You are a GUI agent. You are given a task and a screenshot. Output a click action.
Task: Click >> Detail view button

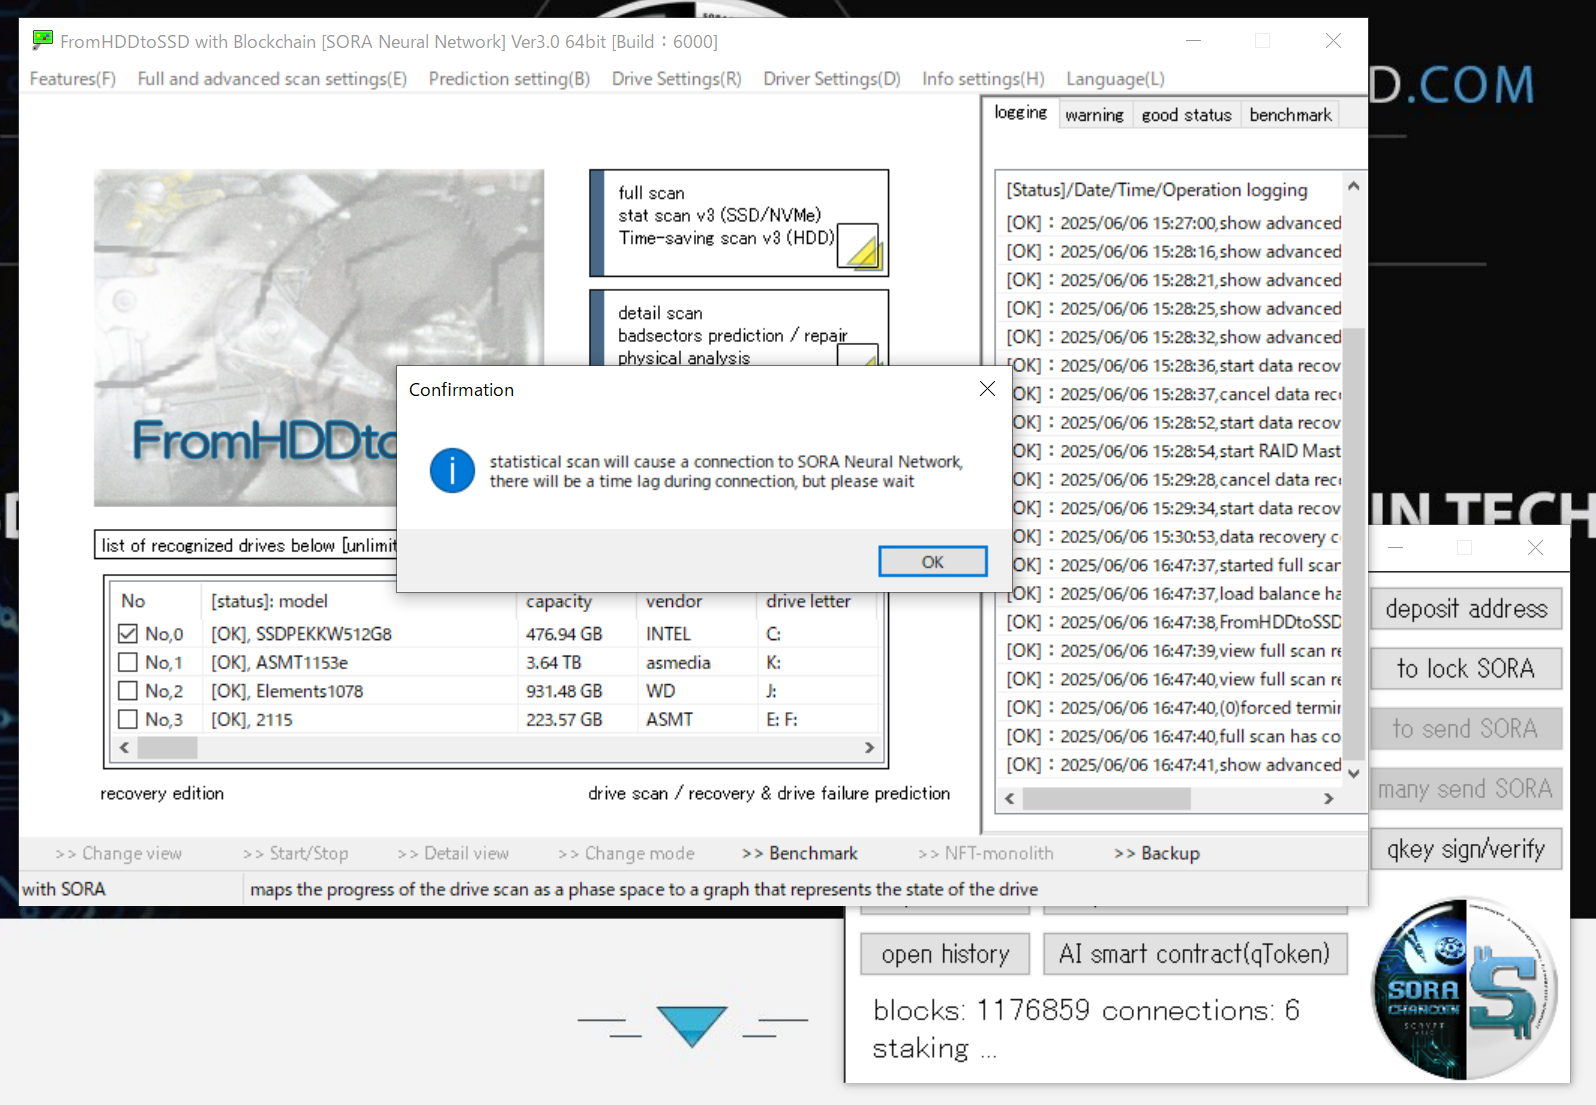[x=453, y=853]
